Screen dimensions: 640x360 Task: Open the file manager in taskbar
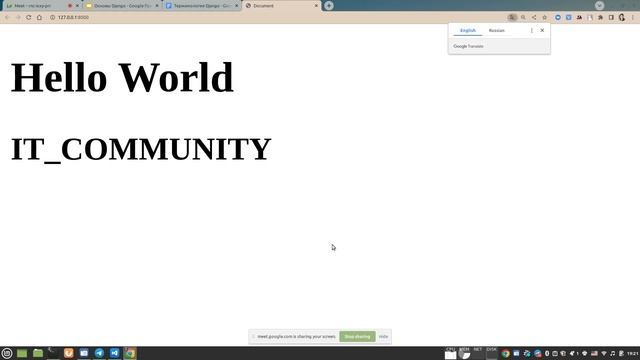[x=38, y=353]
